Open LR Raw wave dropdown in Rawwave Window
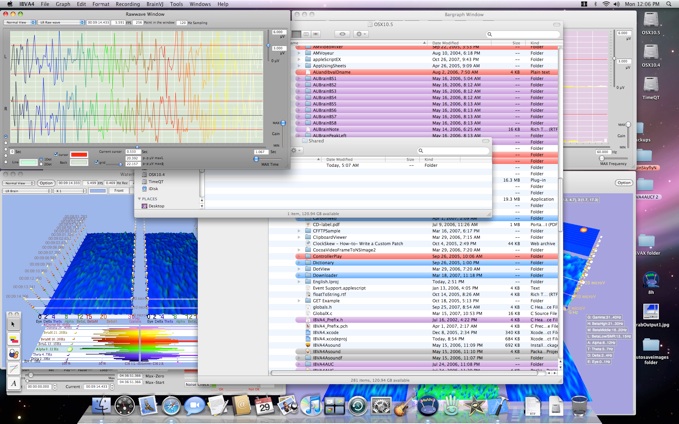 click(61, 22)
